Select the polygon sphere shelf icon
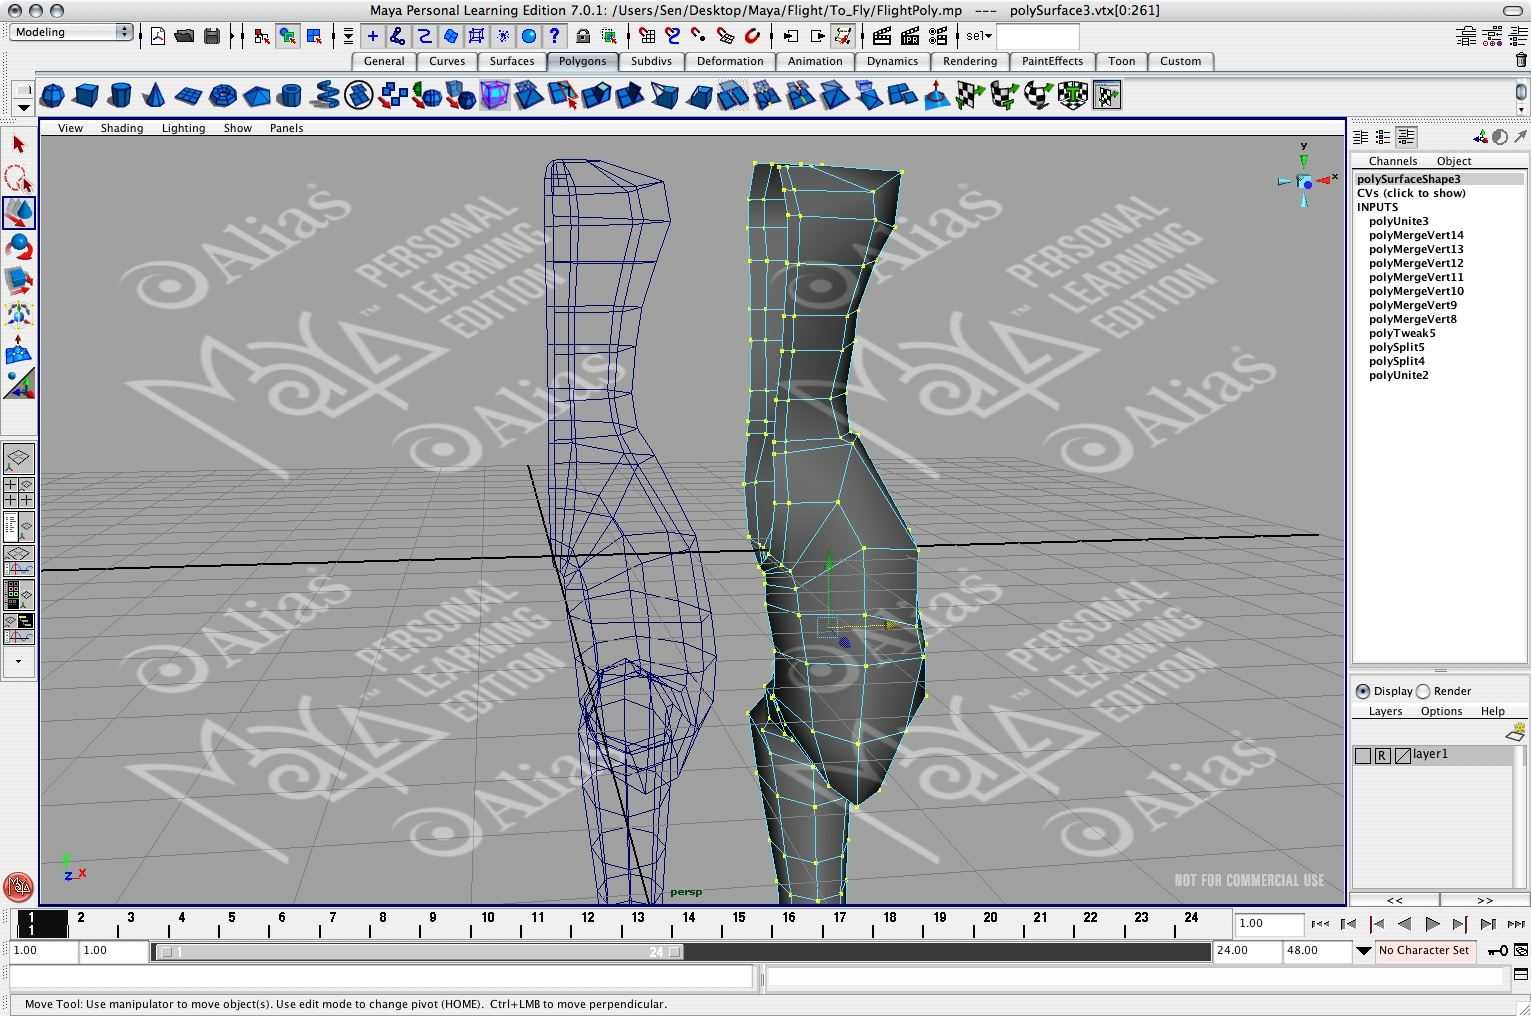 52,96
